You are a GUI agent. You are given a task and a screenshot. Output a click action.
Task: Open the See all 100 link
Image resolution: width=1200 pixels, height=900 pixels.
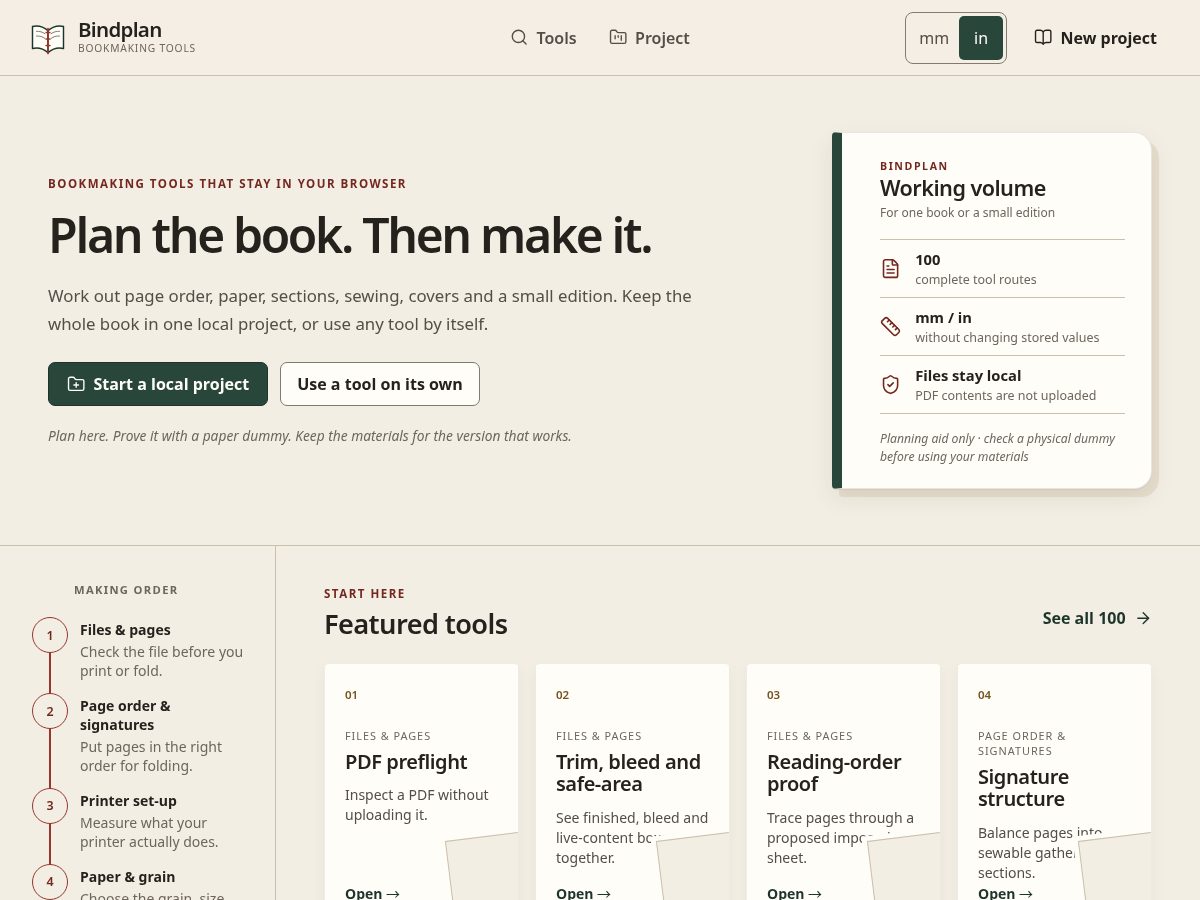click(x=1096, y=618)
